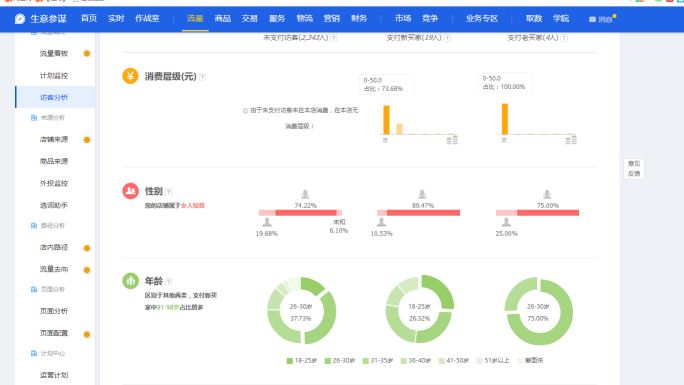684x385 pixels.
Task: Click the orange yuan 消费层级 icon
Action: click(x=130, y=76)
